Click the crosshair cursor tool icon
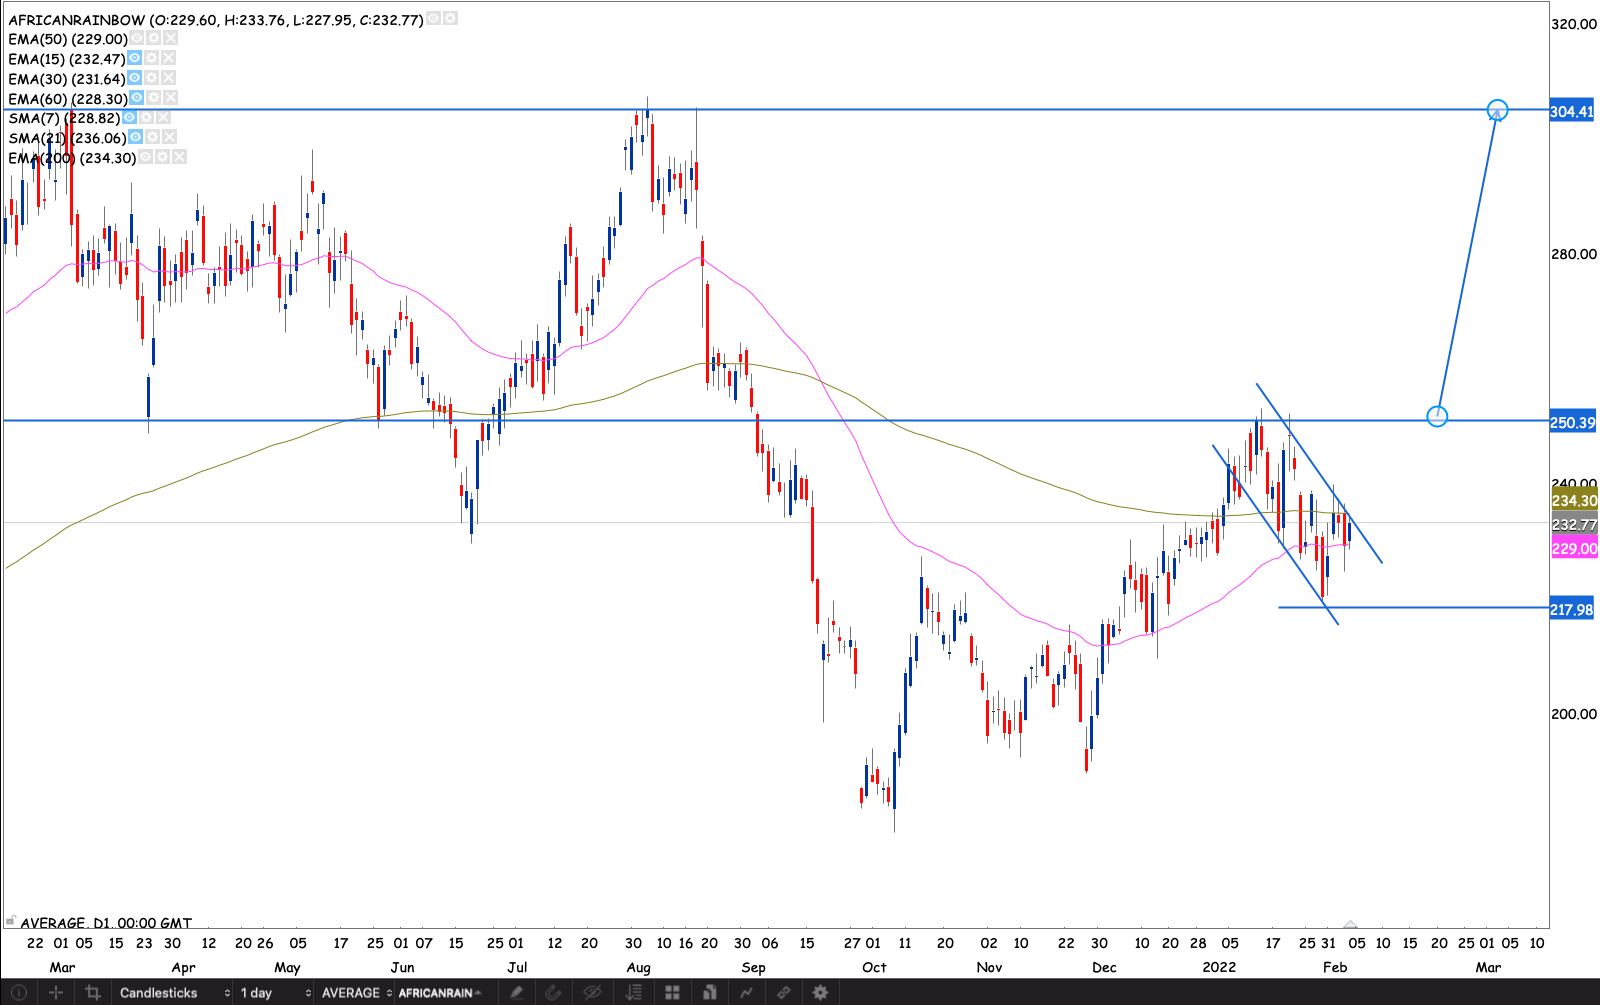 pos(56,992)
